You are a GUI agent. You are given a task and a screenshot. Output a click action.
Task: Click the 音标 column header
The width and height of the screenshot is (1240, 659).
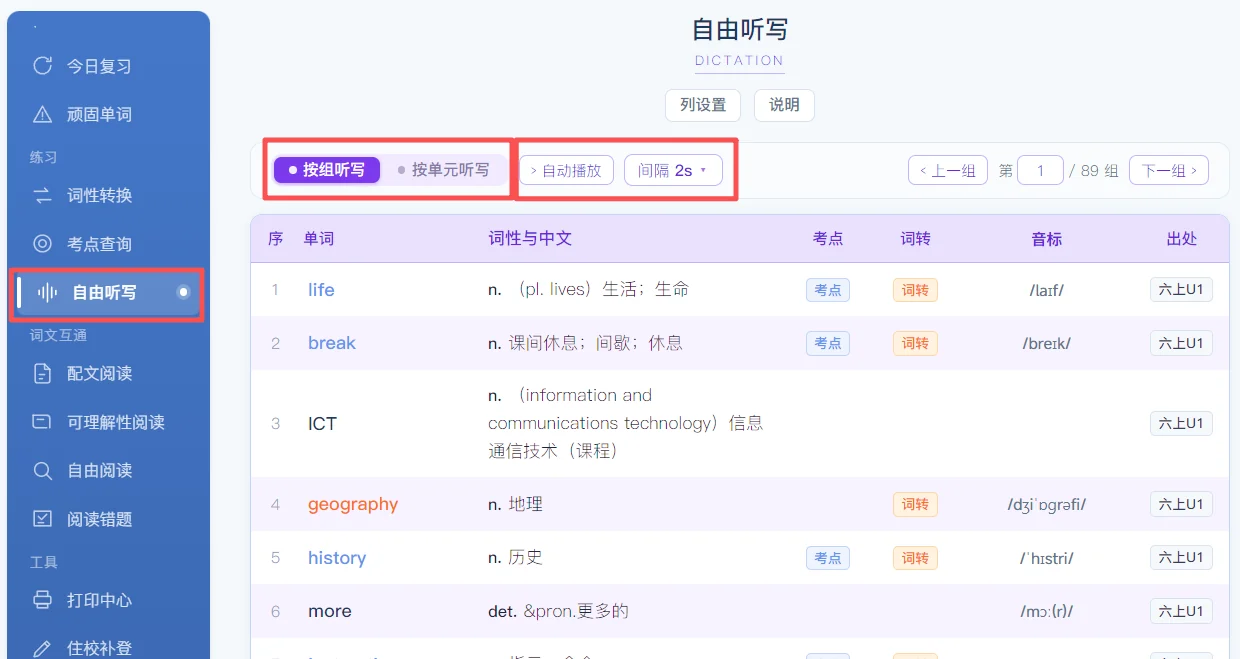(1047, 239)
